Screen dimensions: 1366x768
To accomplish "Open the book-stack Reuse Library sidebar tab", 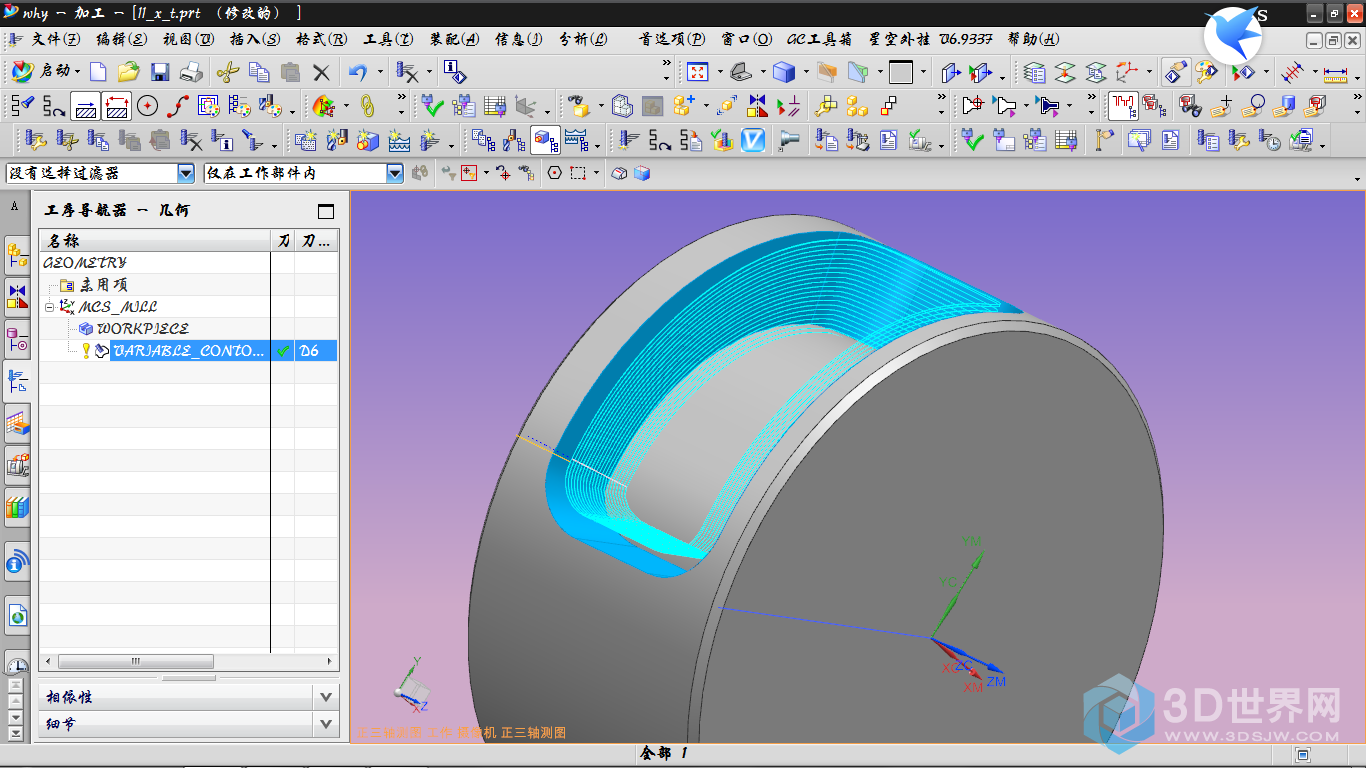I will coord(17,507).
